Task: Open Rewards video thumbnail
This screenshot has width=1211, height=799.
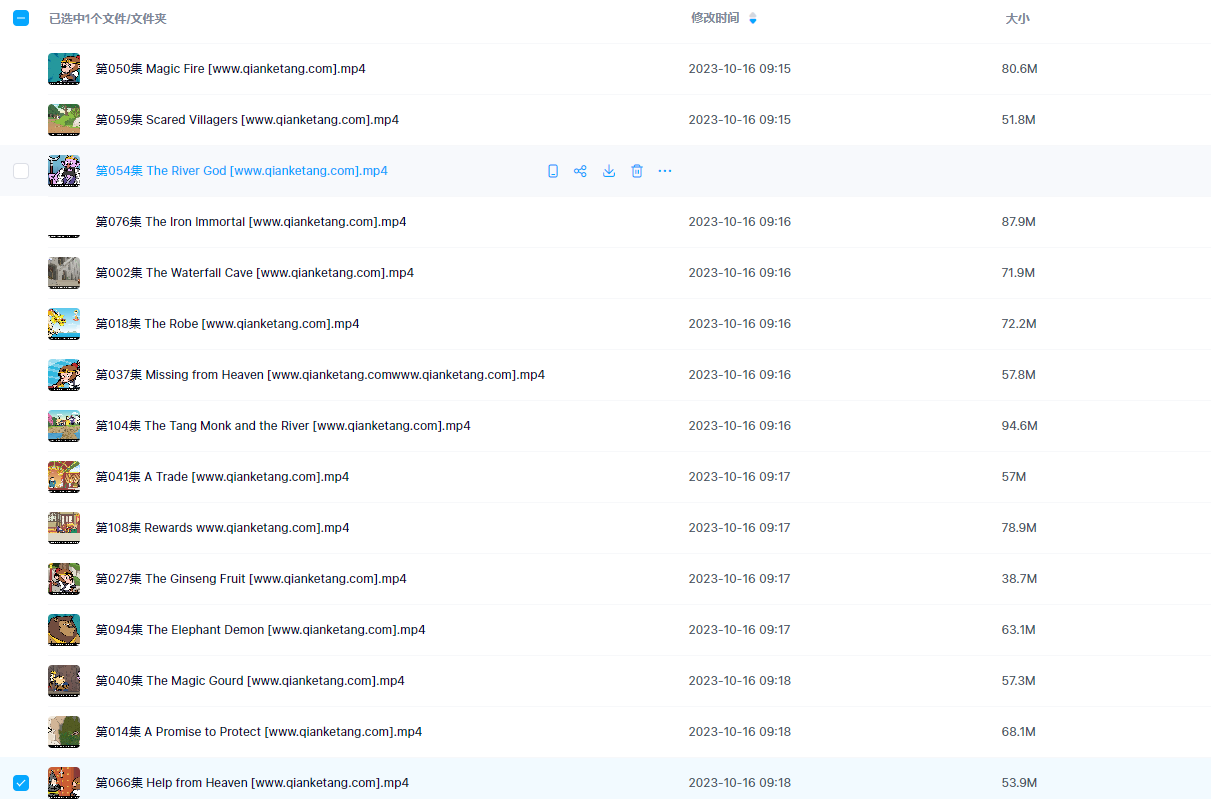Action: click(x=64, y=528)
